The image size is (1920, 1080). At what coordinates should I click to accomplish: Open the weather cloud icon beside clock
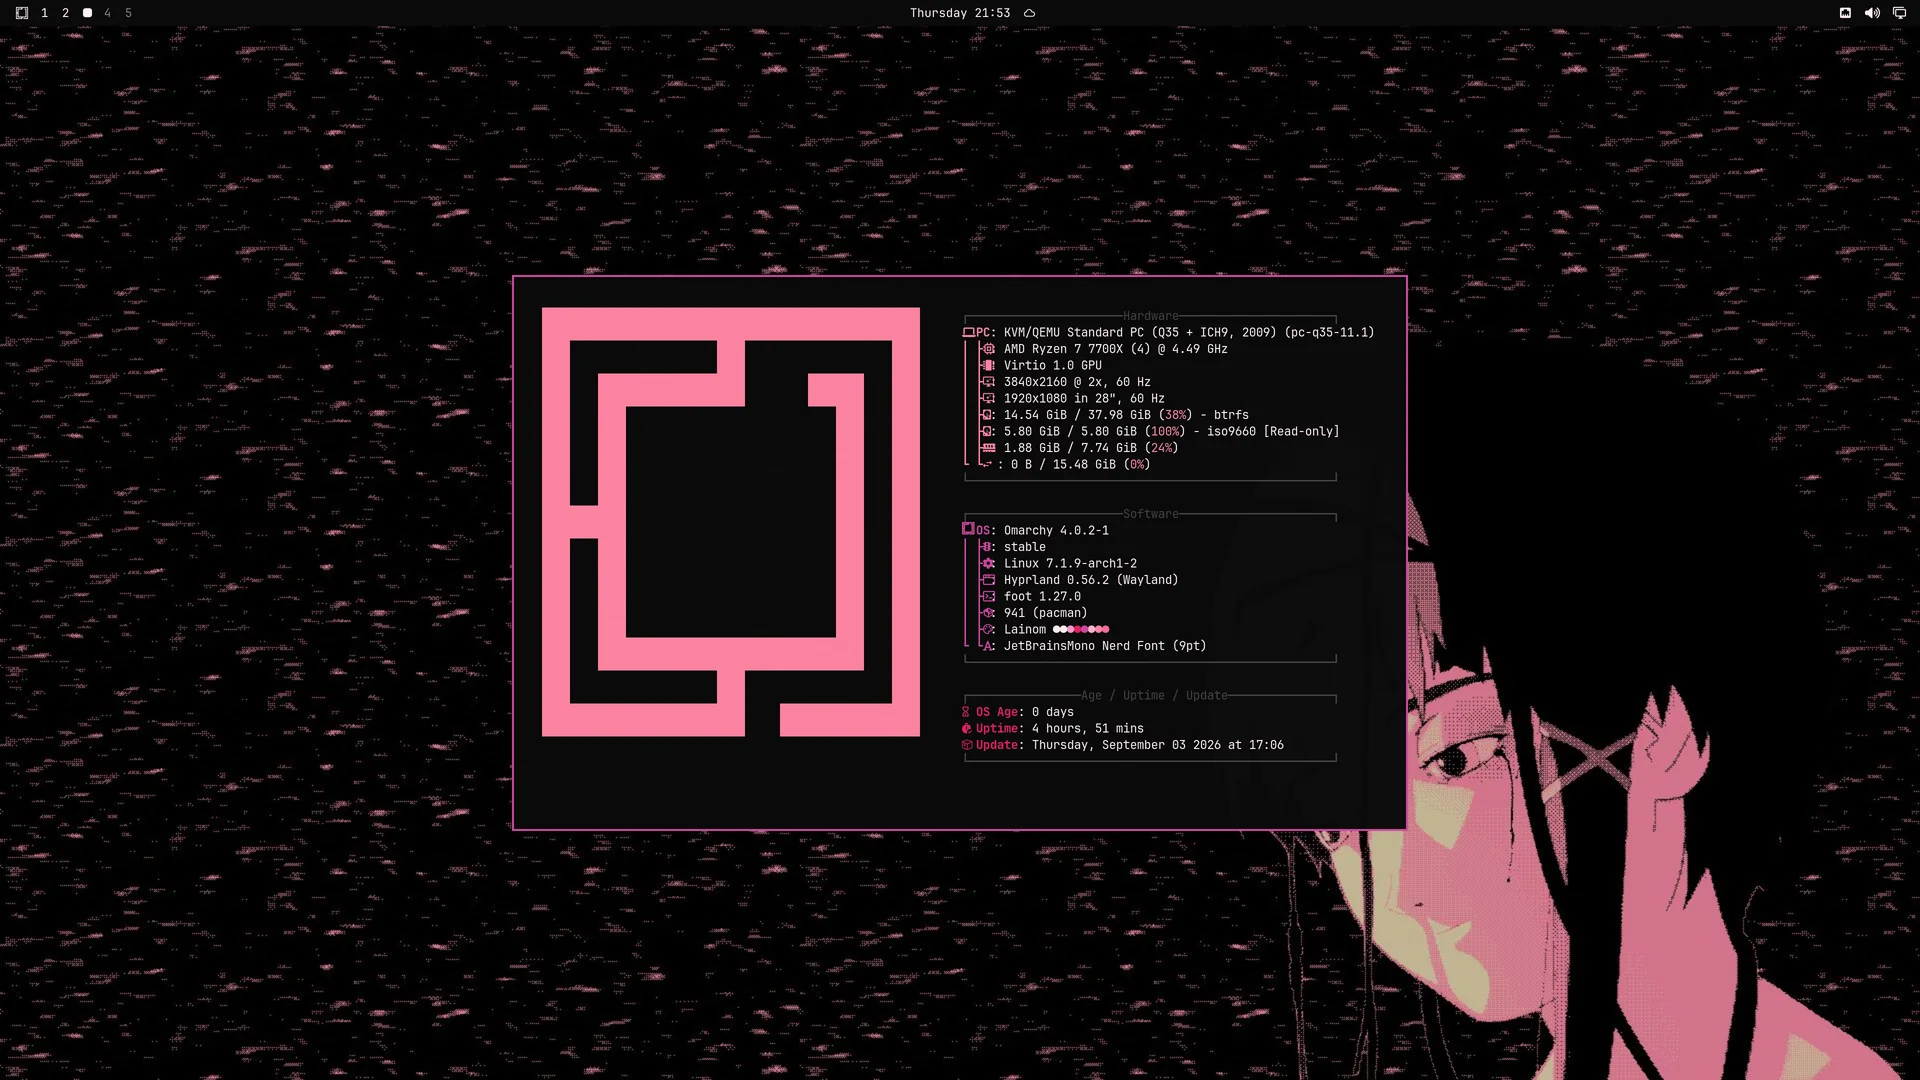tap(1029, 13)
